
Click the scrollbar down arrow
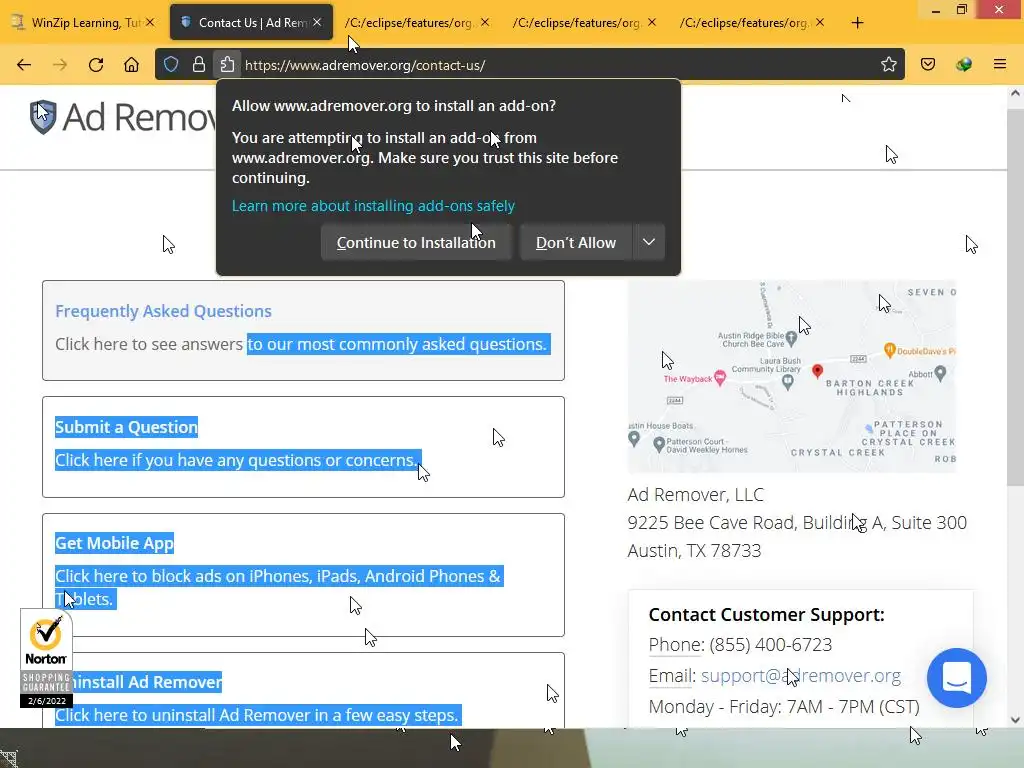tap(1015, 720)
